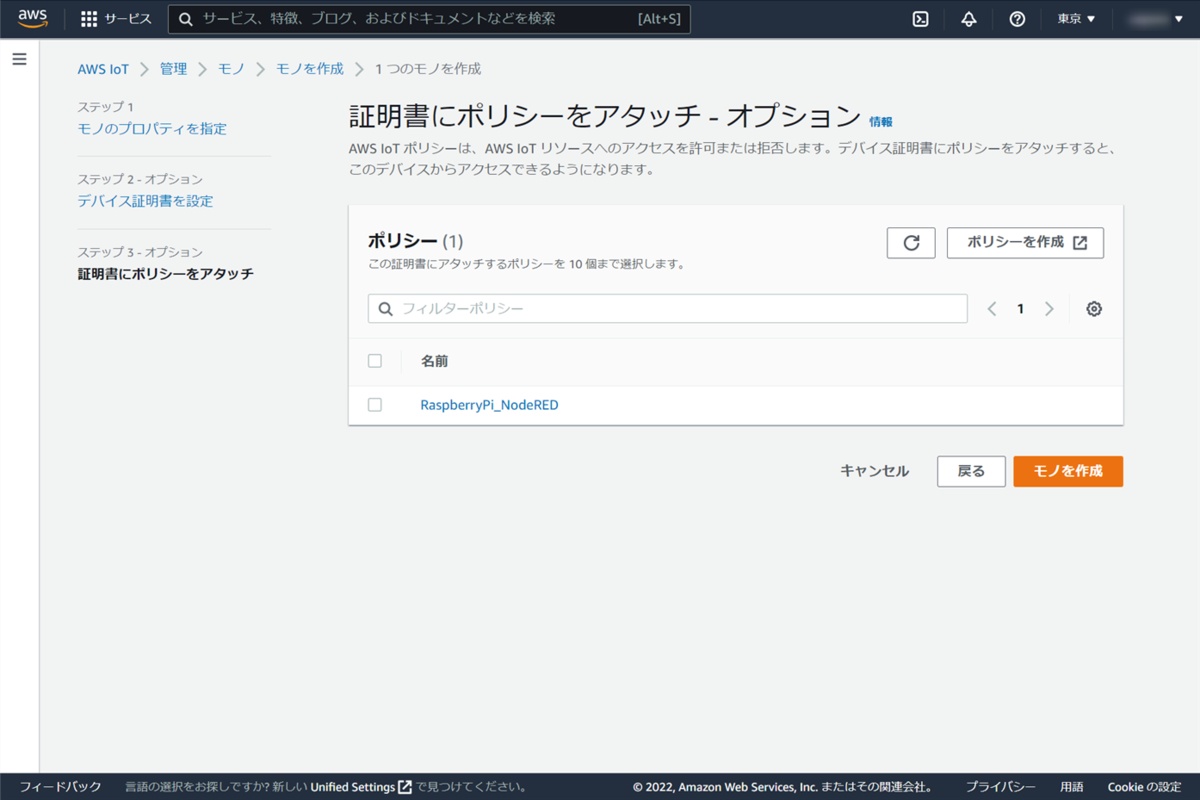Focus the フィルターポリシー search field
This screenshot has width=1200, height=800.
668,309
